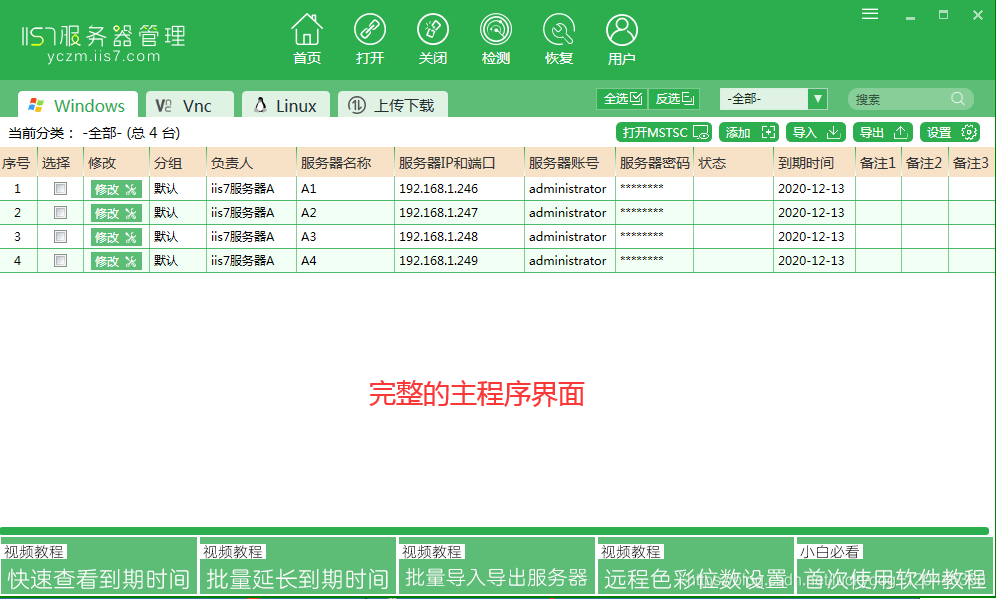Open the hamburger menu in title bar

click(x=870, y=14)
